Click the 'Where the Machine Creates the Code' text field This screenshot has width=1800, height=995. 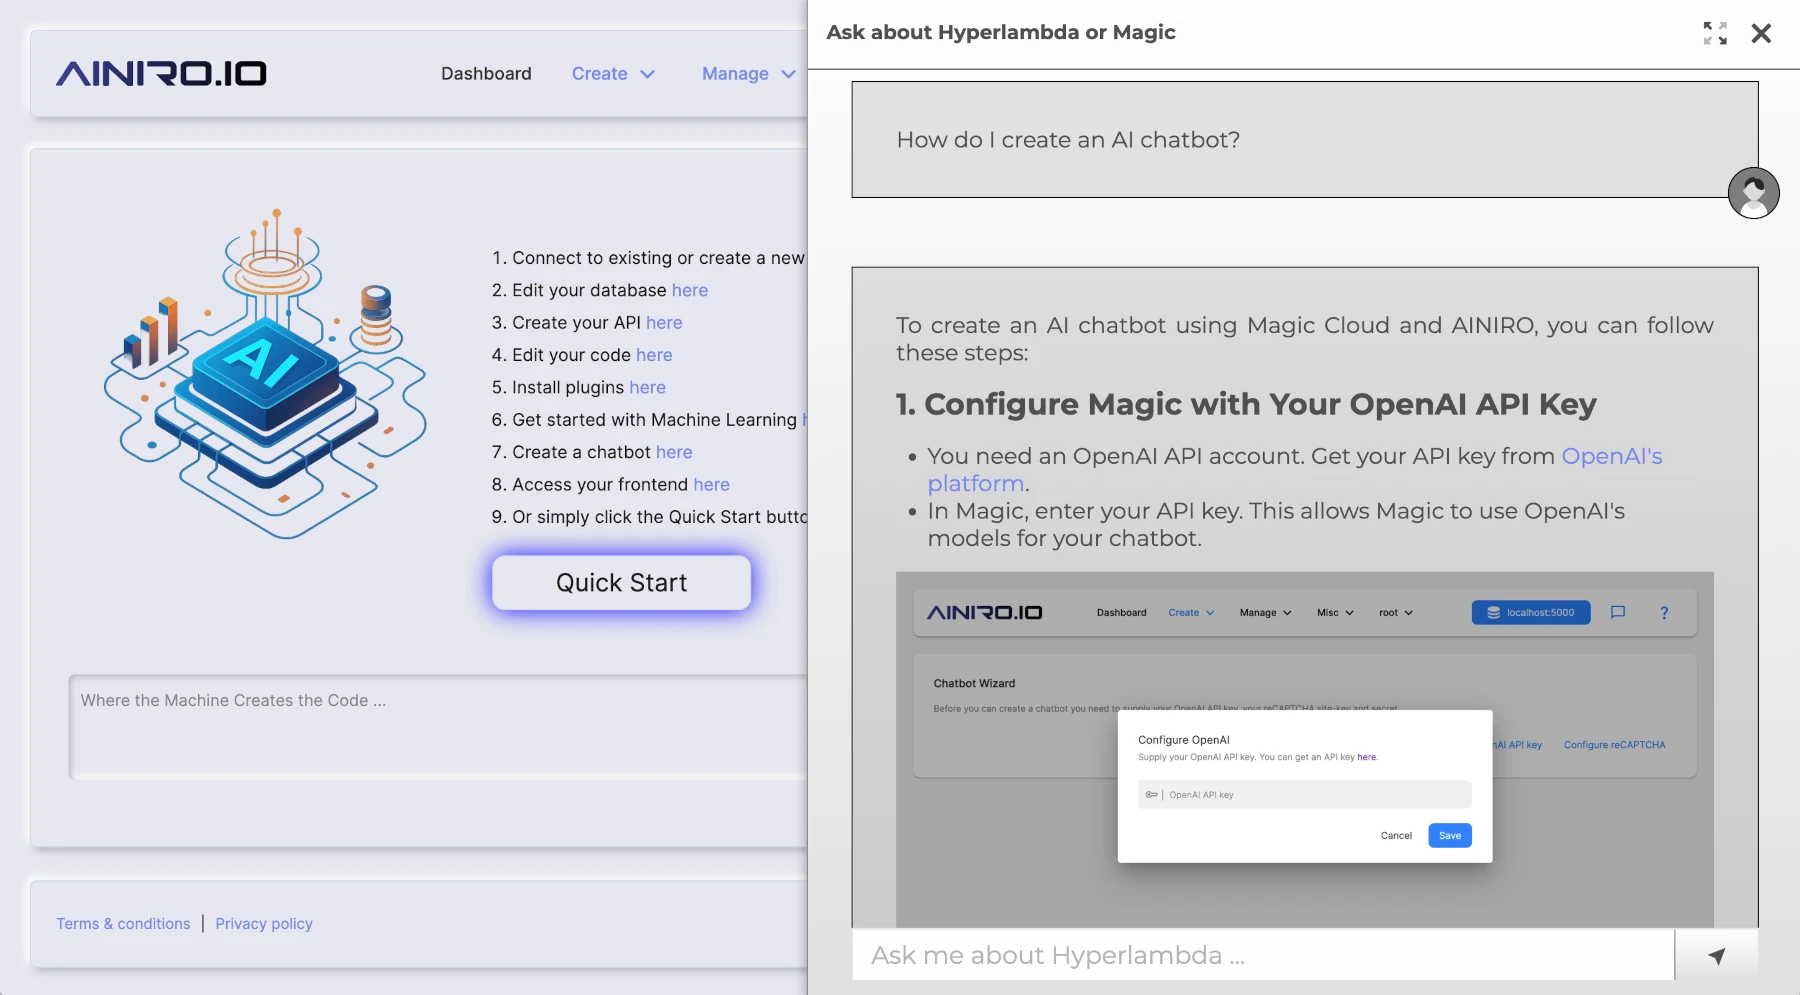(438, 727)
